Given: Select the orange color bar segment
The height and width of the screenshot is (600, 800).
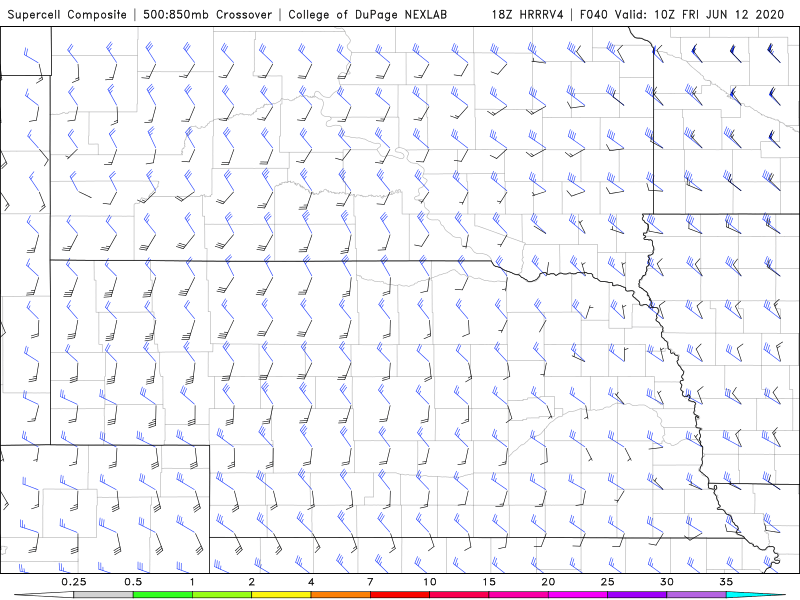Looking at the screenshot, I should point(340,595).
